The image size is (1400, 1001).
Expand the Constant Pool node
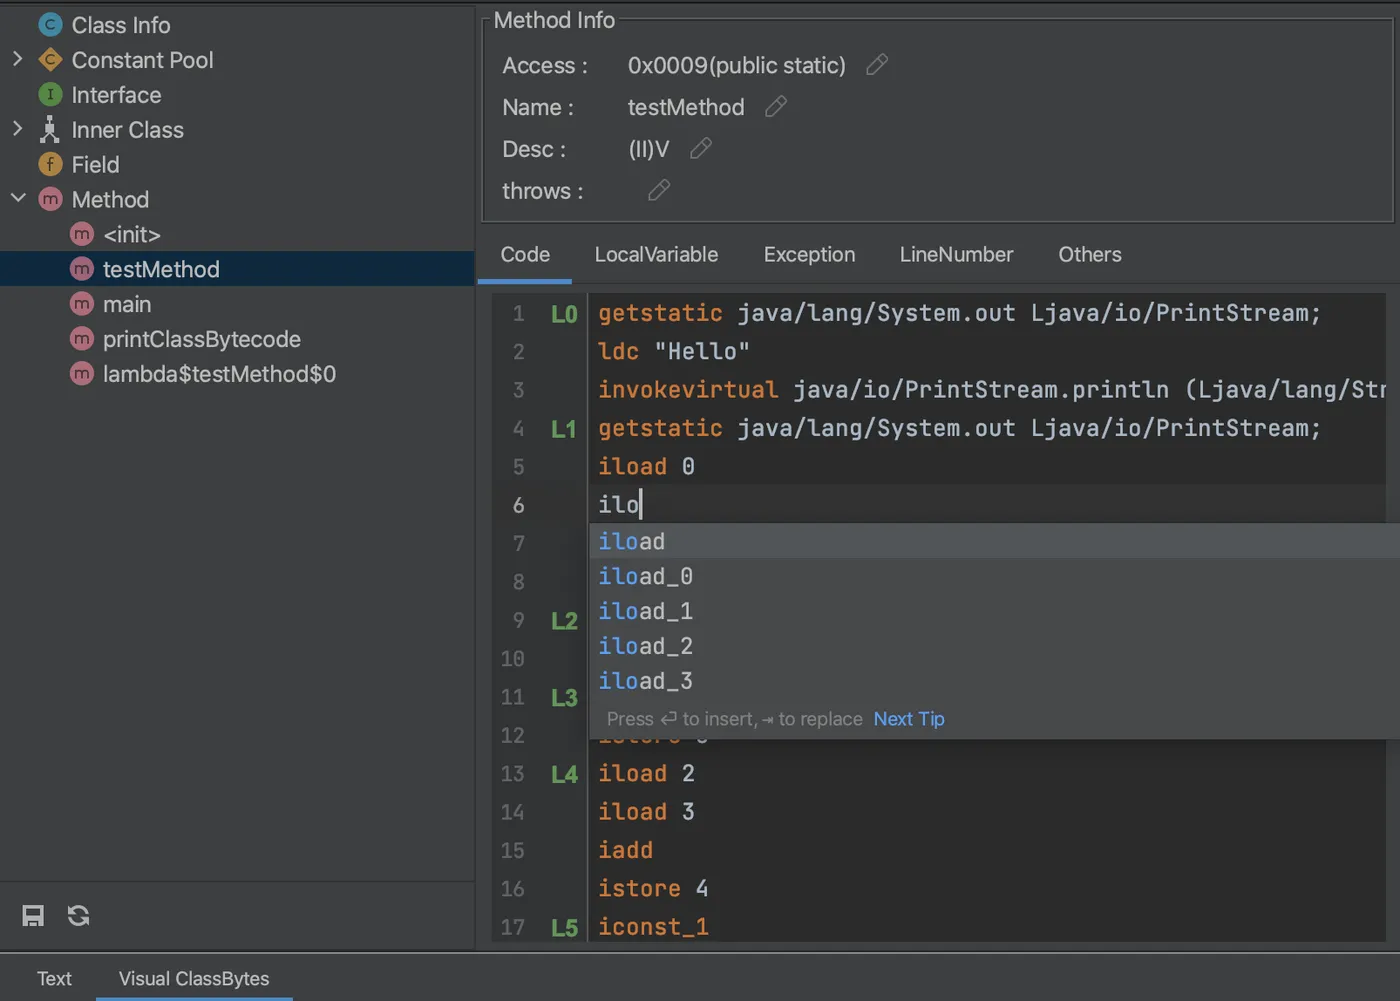pyautogui.click(x=17, y=59)
